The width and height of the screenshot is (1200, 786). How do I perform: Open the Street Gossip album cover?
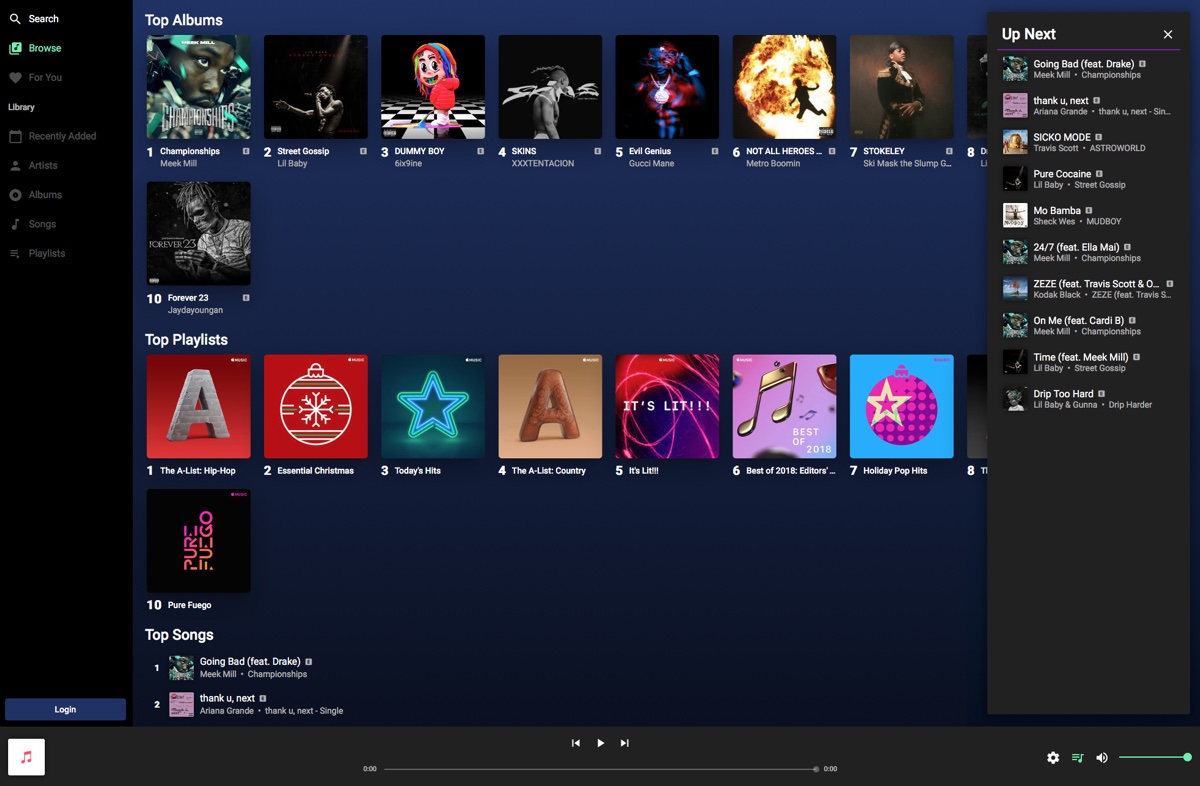coord(316,87)
